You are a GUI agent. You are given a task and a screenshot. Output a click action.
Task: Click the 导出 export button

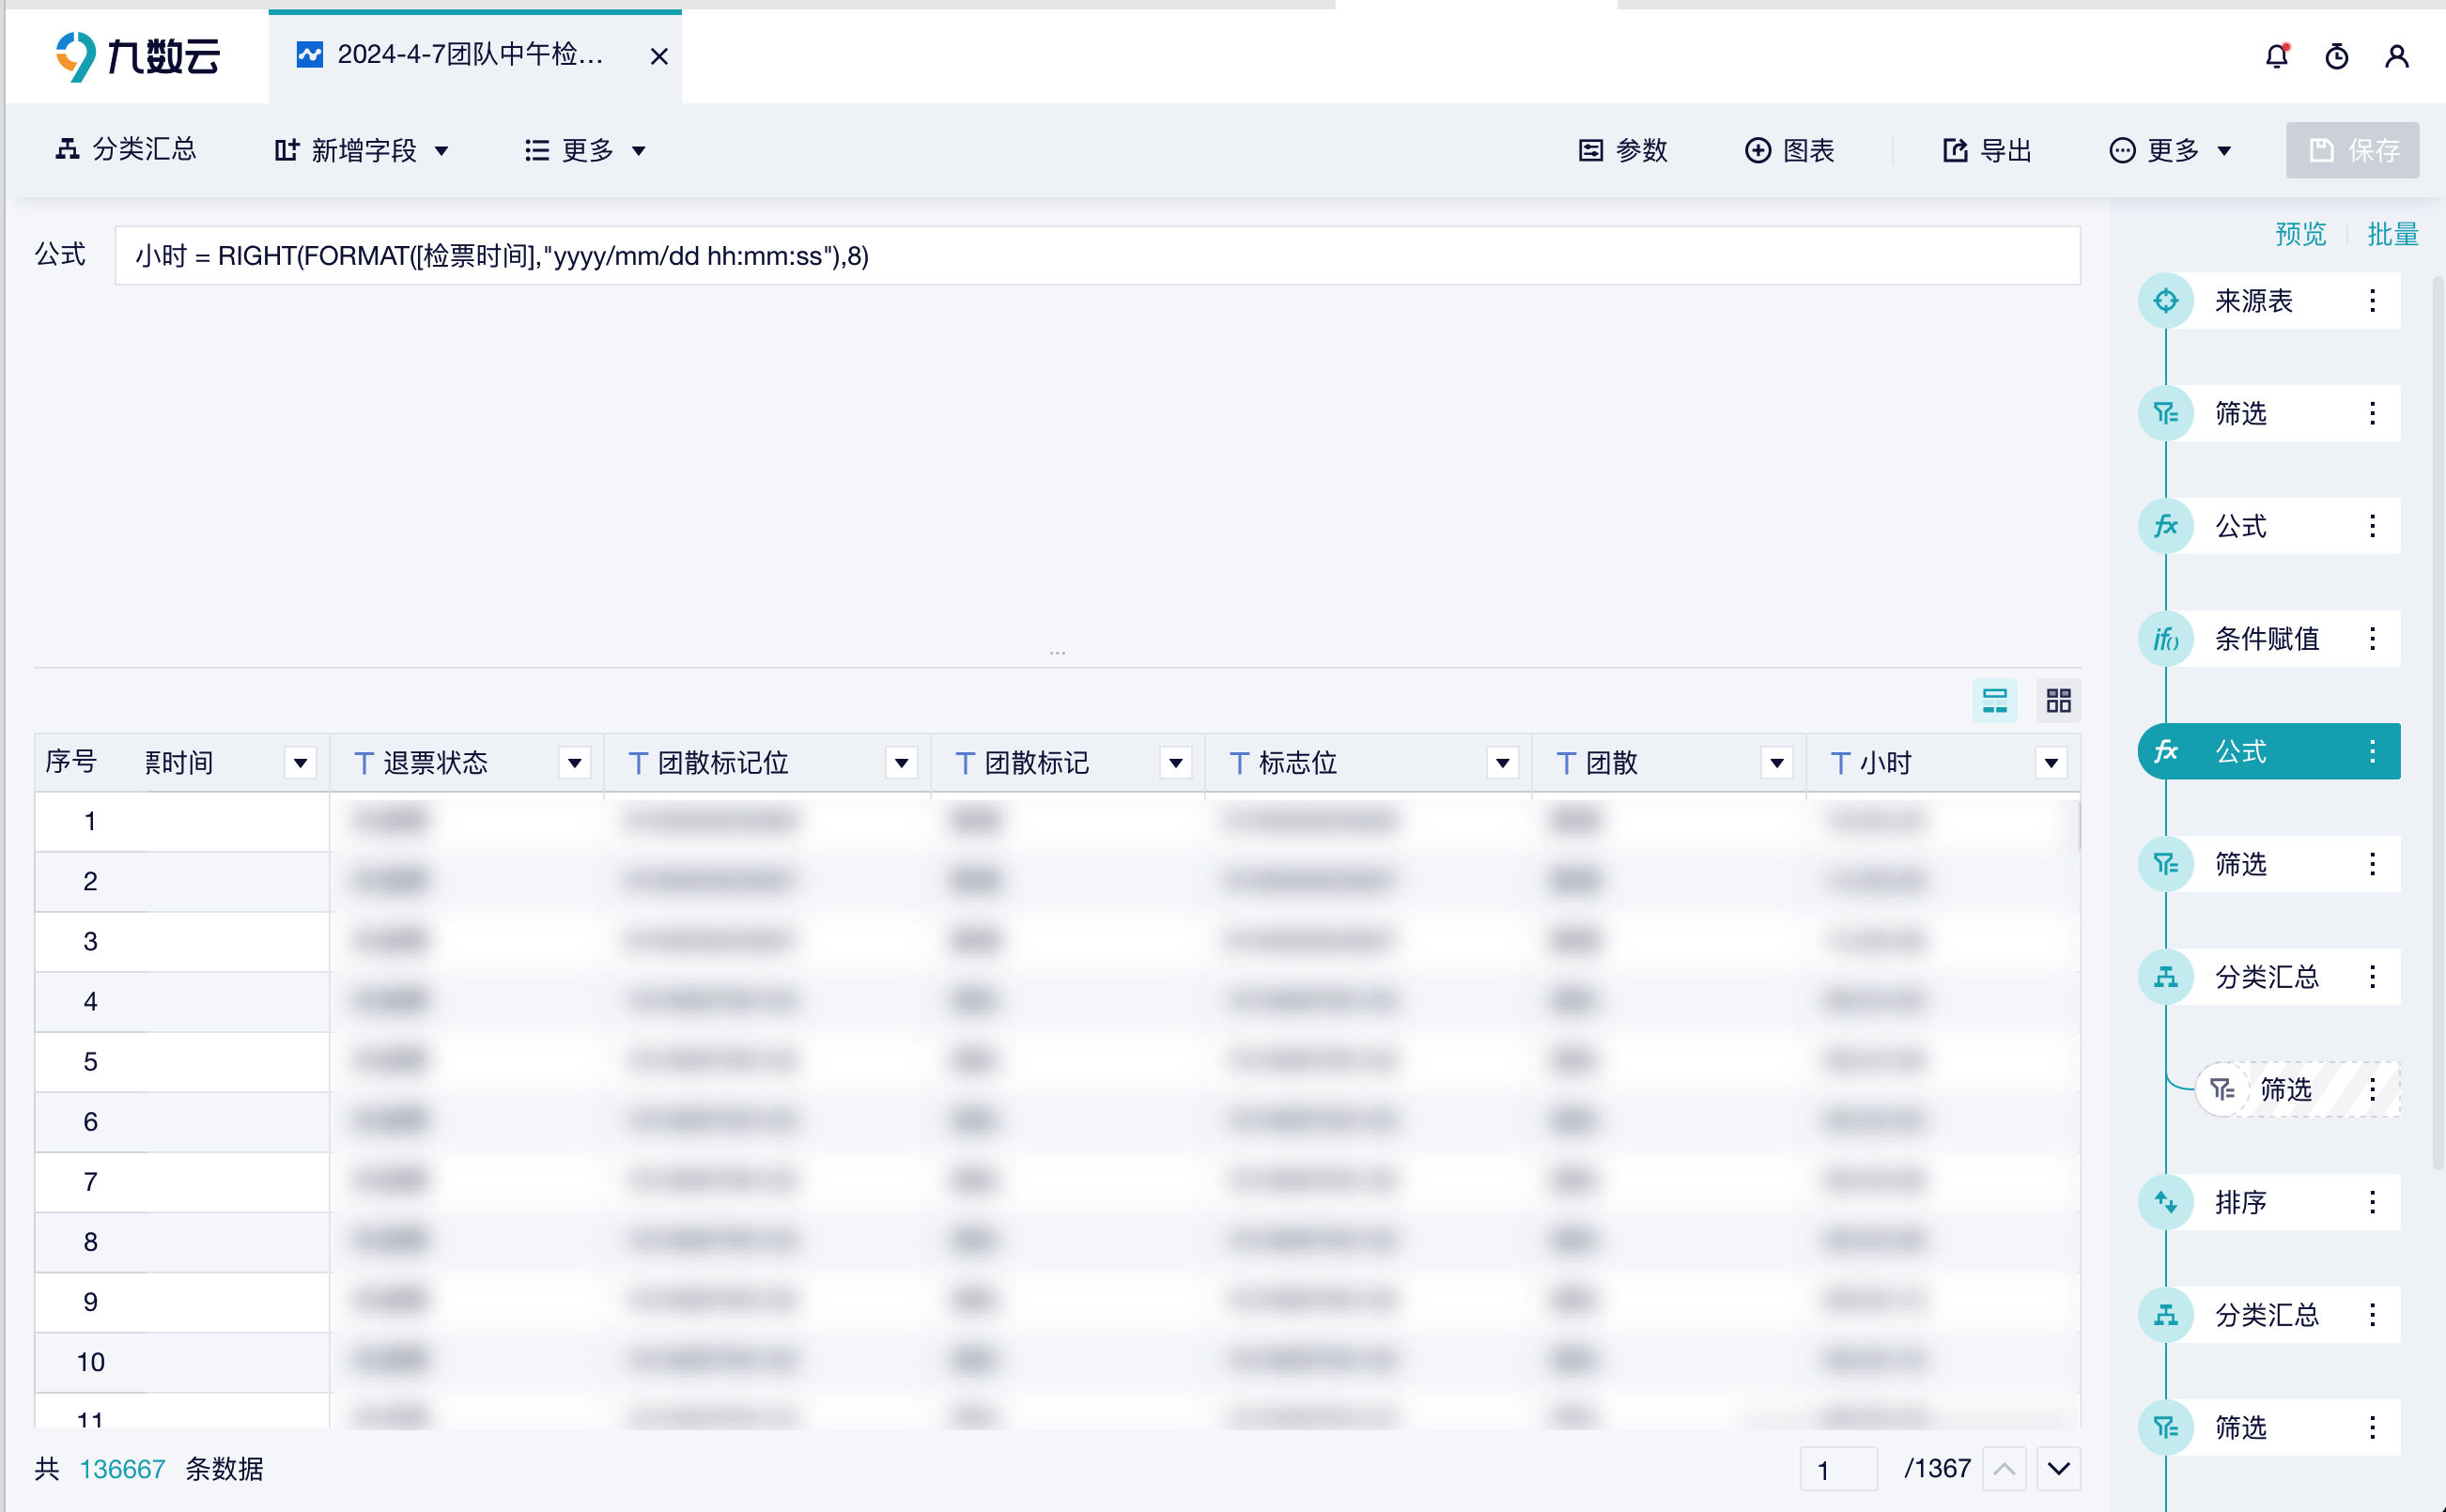tap(1987, 150)
